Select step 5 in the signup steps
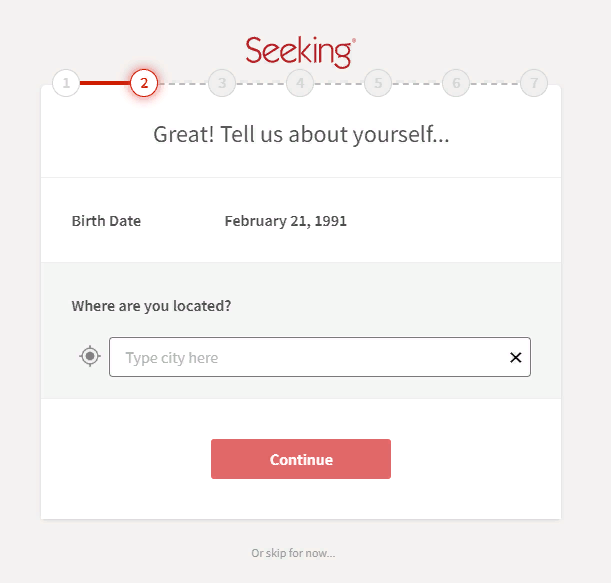Viewport: 611px width, 583px height. point(378,83)
